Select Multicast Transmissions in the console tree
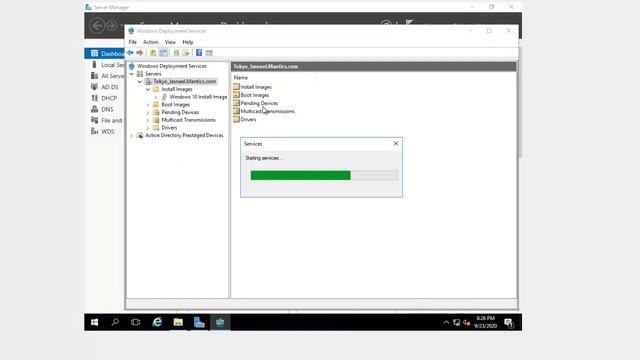This screenshot has width=640, height=360. 188,120
